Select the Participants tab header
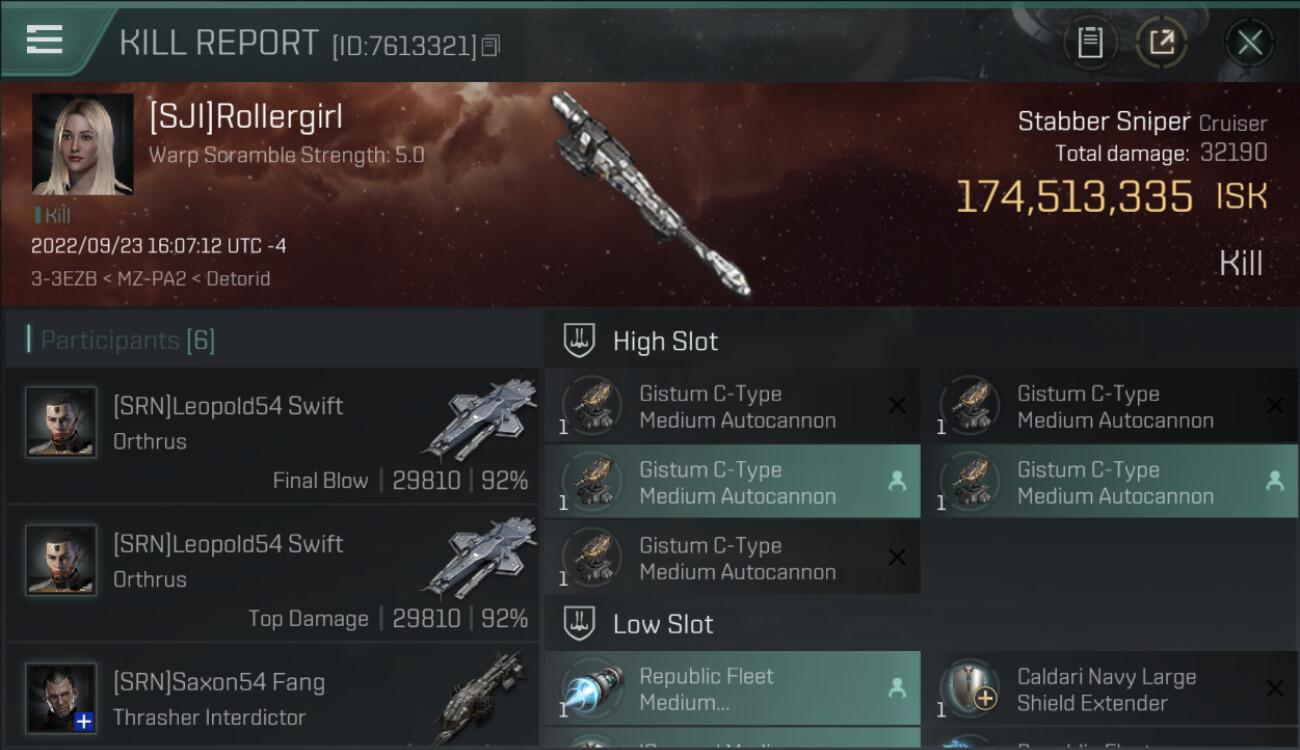The width and height of the screenshot is (1300, 750). pos(127,340)
